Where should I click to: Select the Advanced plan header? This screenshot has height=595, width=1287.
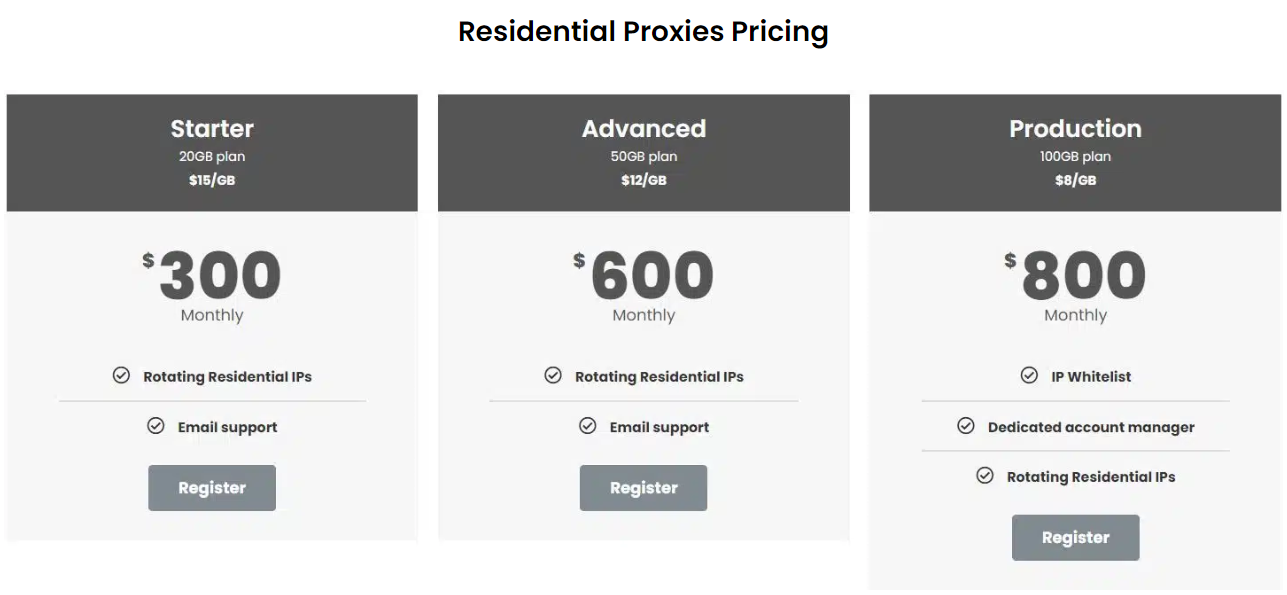tap(644, 153)
